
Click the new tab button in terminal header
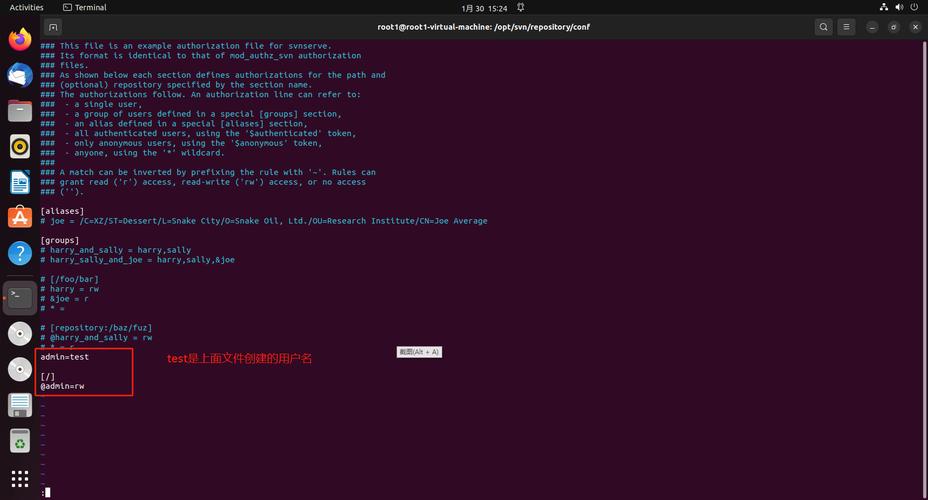coord(53,27)
